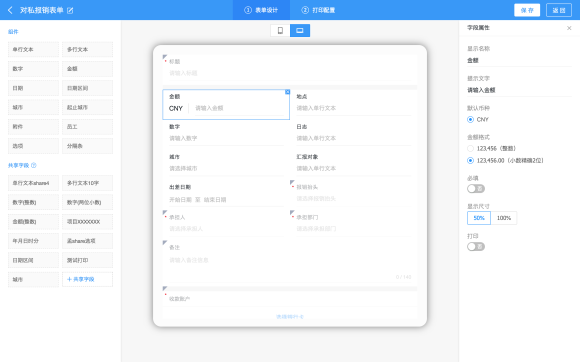This screenshot has height=362, width=580.
Task: Add a 起止城市 component
Action: [87, 107]
